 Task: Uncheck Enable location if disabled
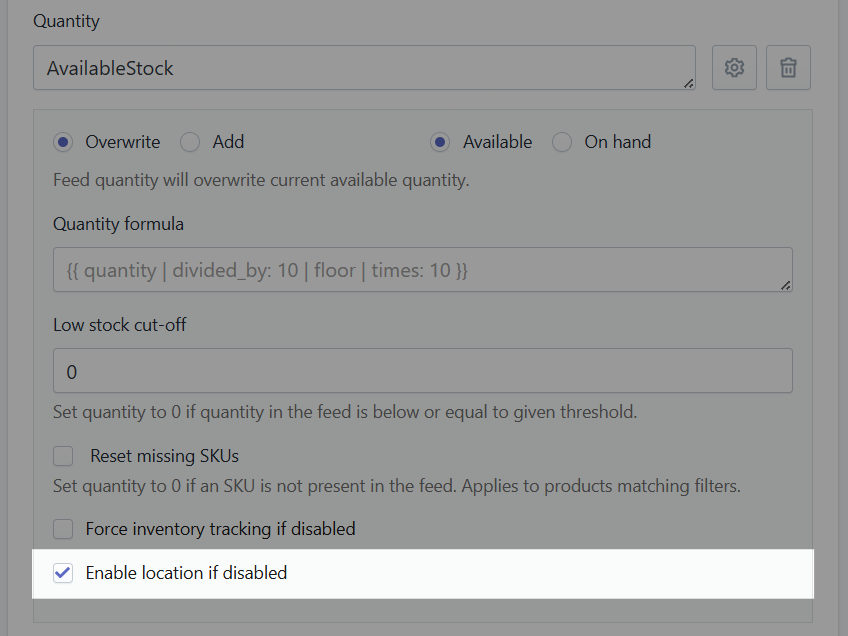click(63, 573)
